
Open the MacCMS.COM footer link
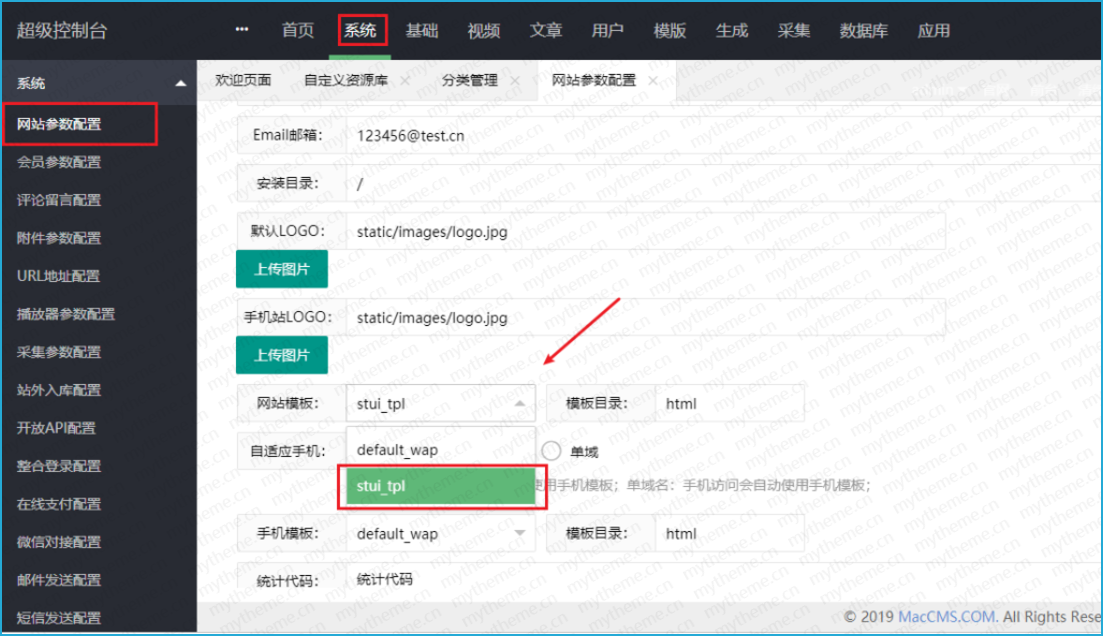(946, 617)
